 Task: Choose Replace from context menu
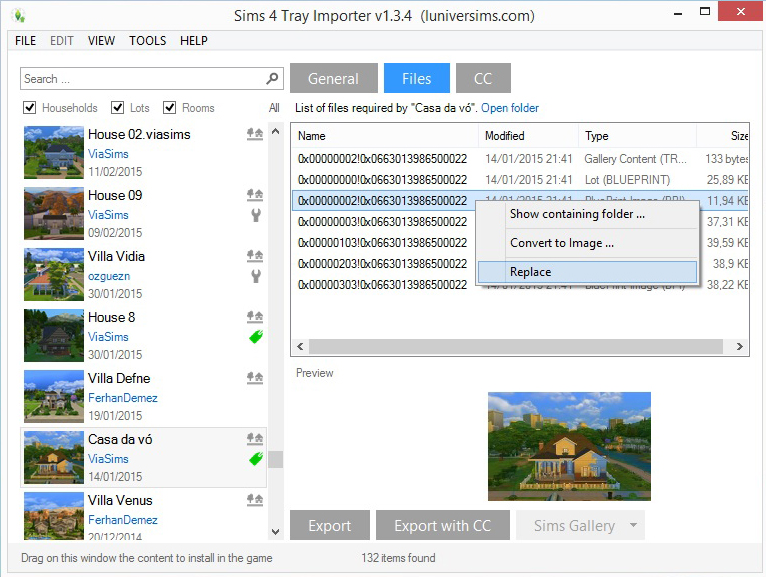588,272
